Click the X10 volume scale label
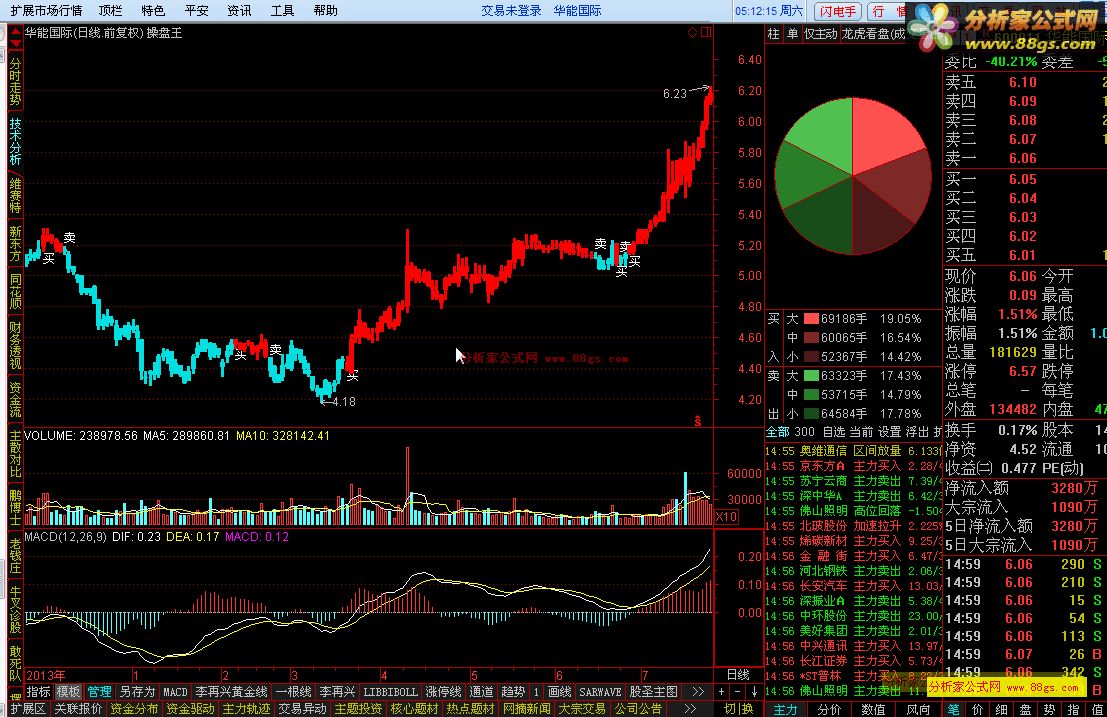 click(x=726, y=517)
